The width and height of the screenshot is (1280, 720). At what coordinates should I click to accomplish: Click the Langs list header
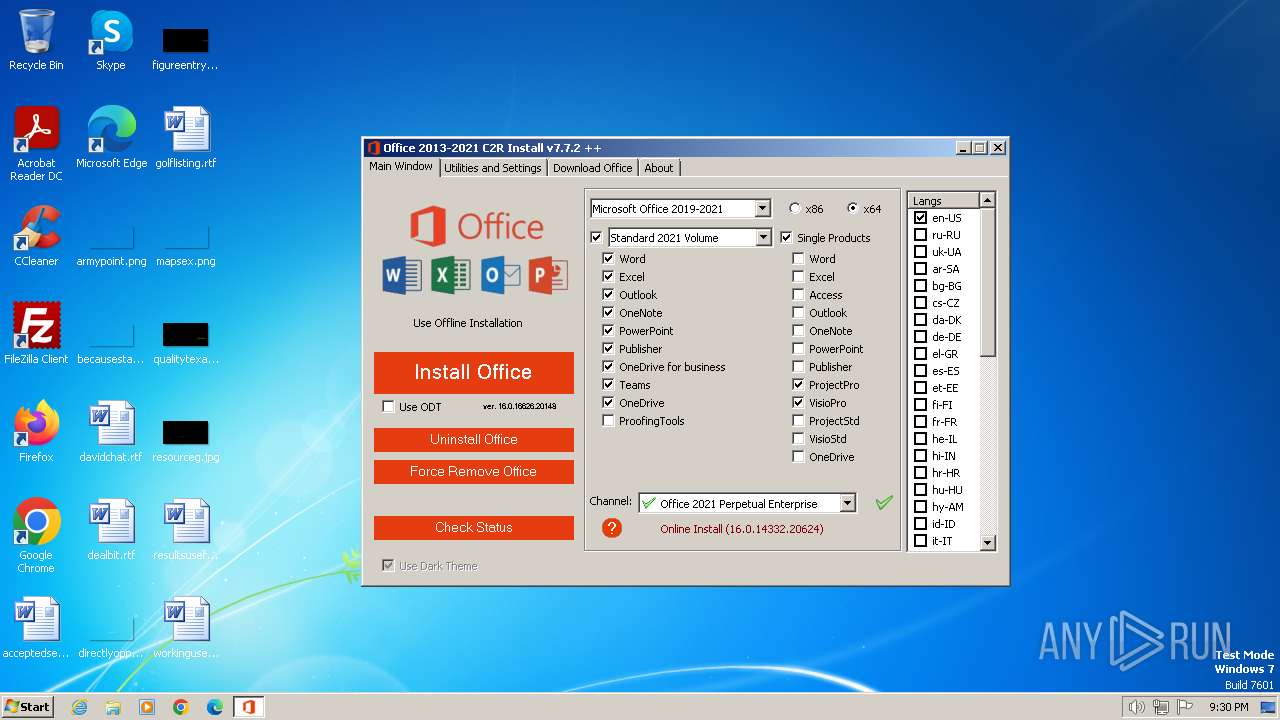(944, 200)
